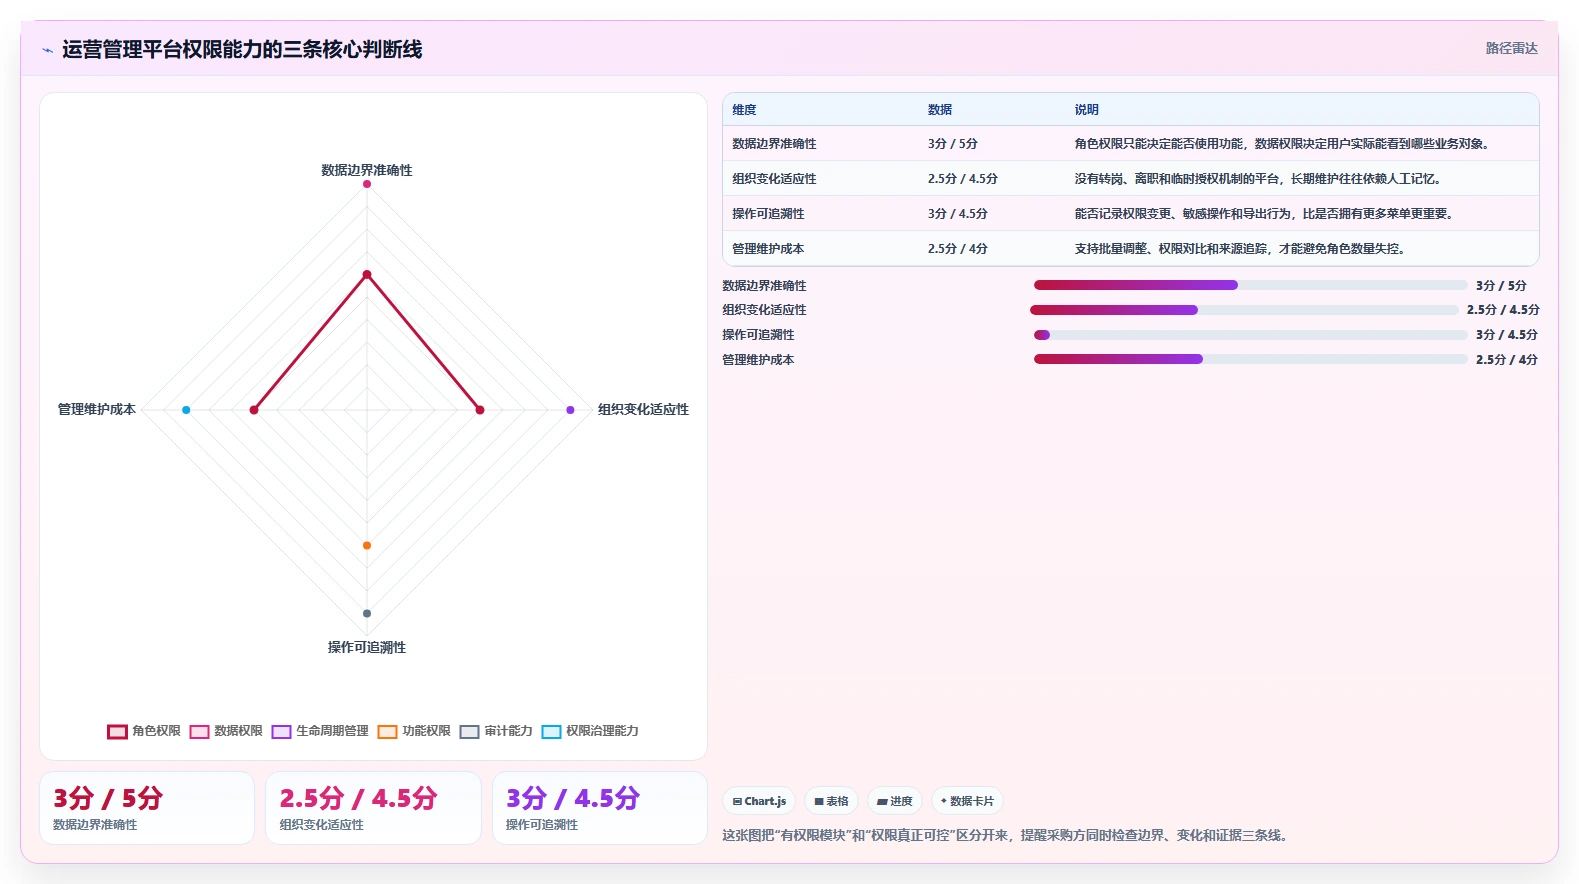This screenshot has width=1579, height=884.
Task: Click the 数据边界准确性 radar axis label
Action: click(x=367, y=170)
